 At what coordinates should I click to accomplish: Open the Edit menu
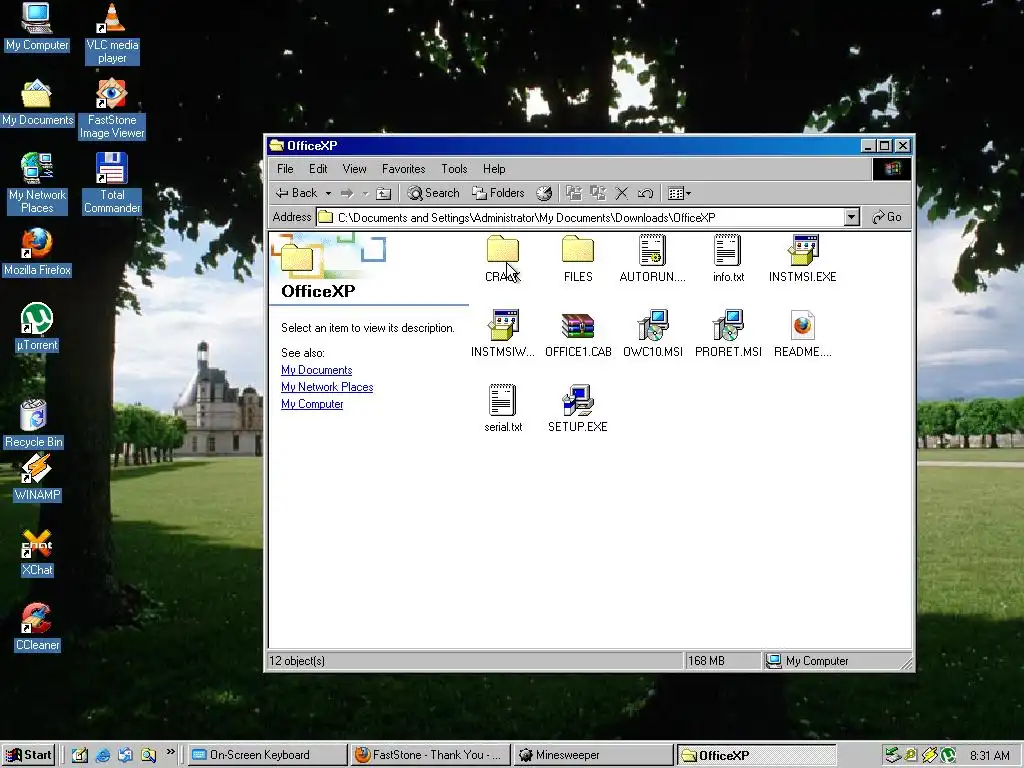pyautogui.click(x=318, y=169)
